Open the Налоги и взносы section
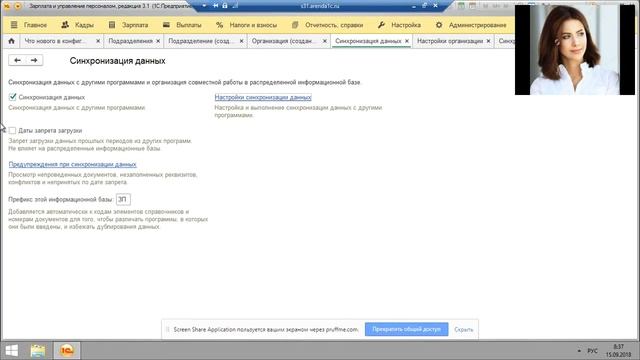 pos(246,25)
